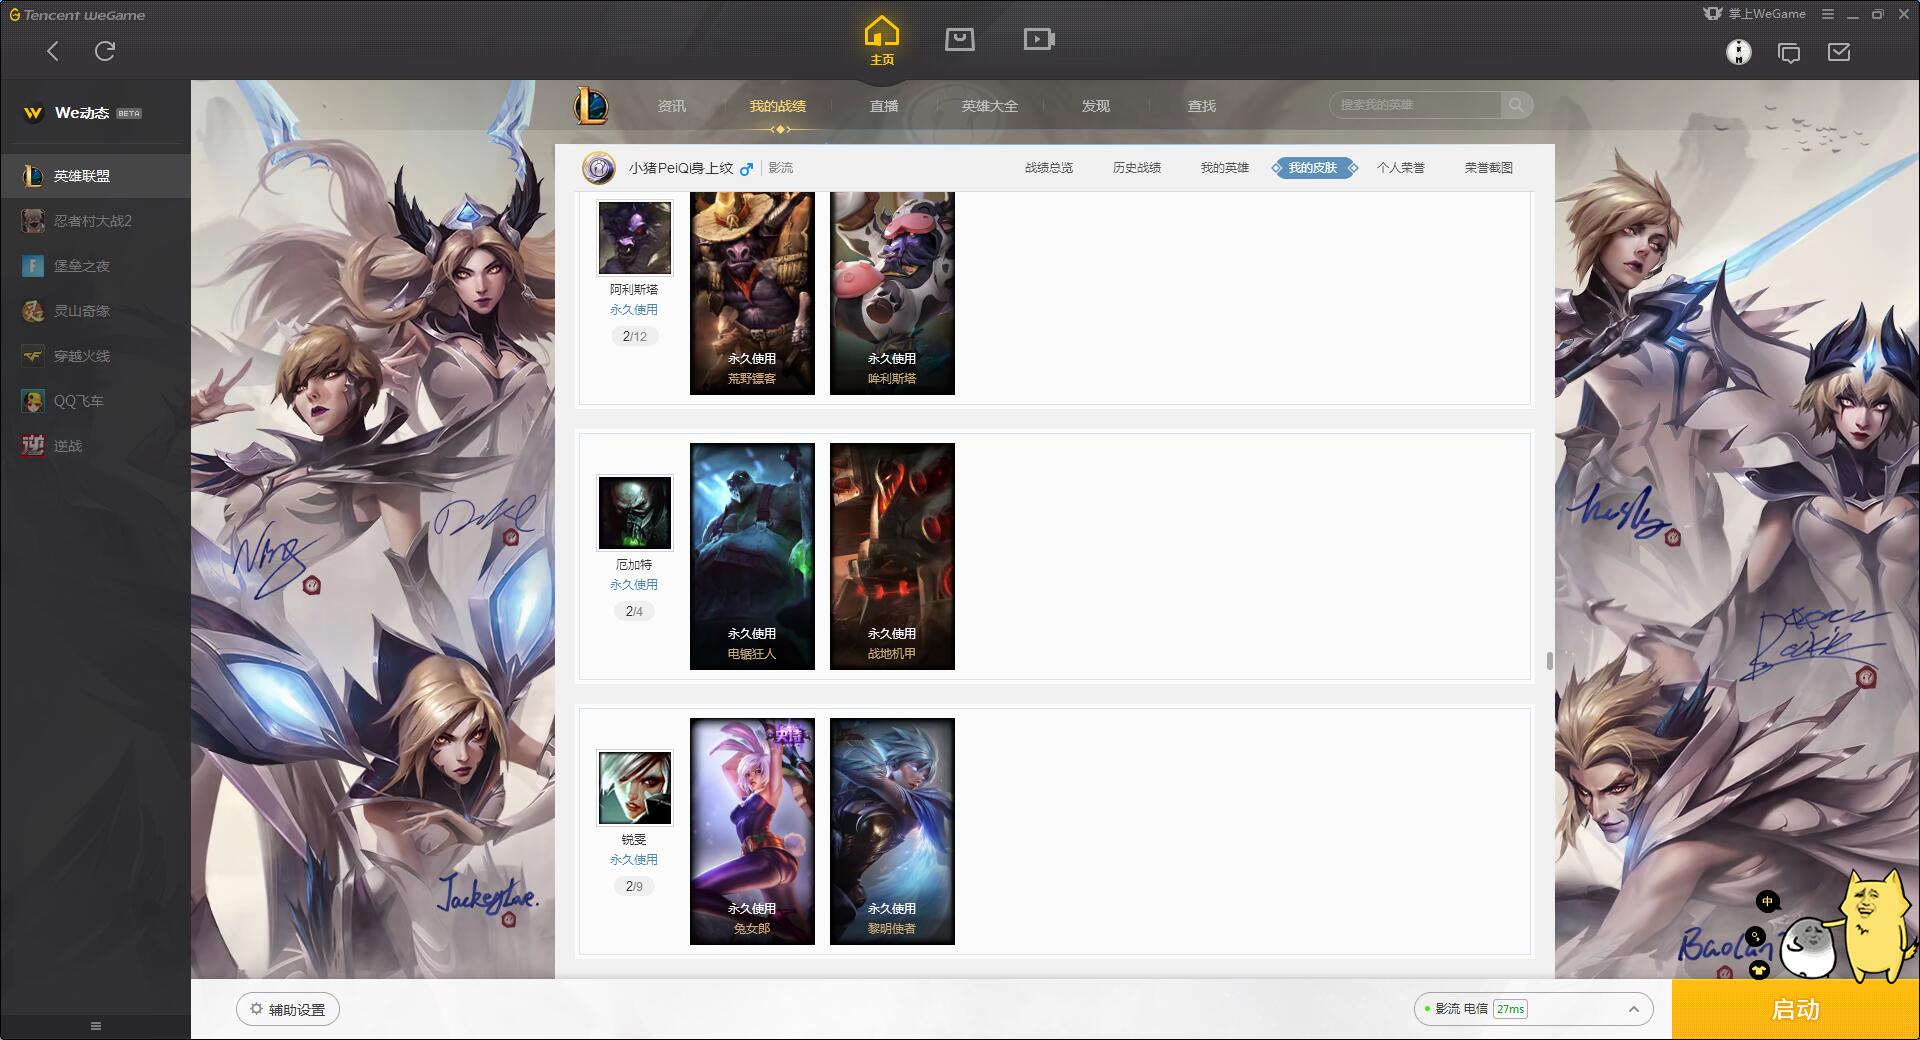Open the 我的战绩 tab

(778, 106)
